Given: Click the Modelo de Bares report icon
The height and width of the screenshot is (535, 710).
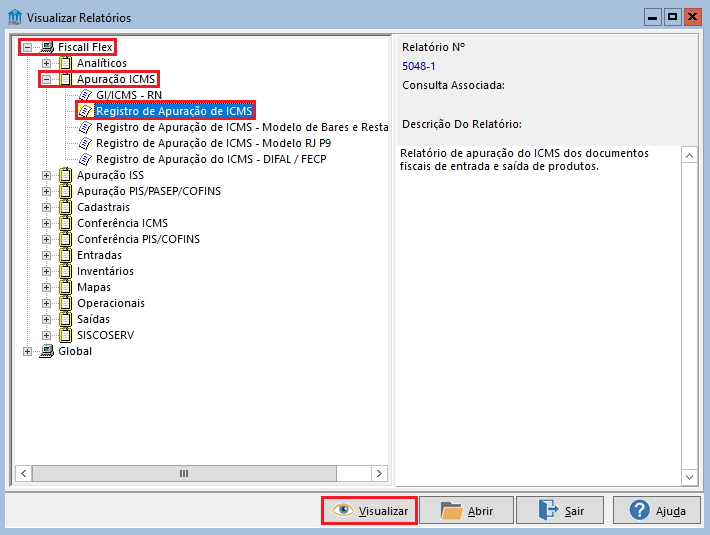Looking at the screenshot, I should pos(85,127).
